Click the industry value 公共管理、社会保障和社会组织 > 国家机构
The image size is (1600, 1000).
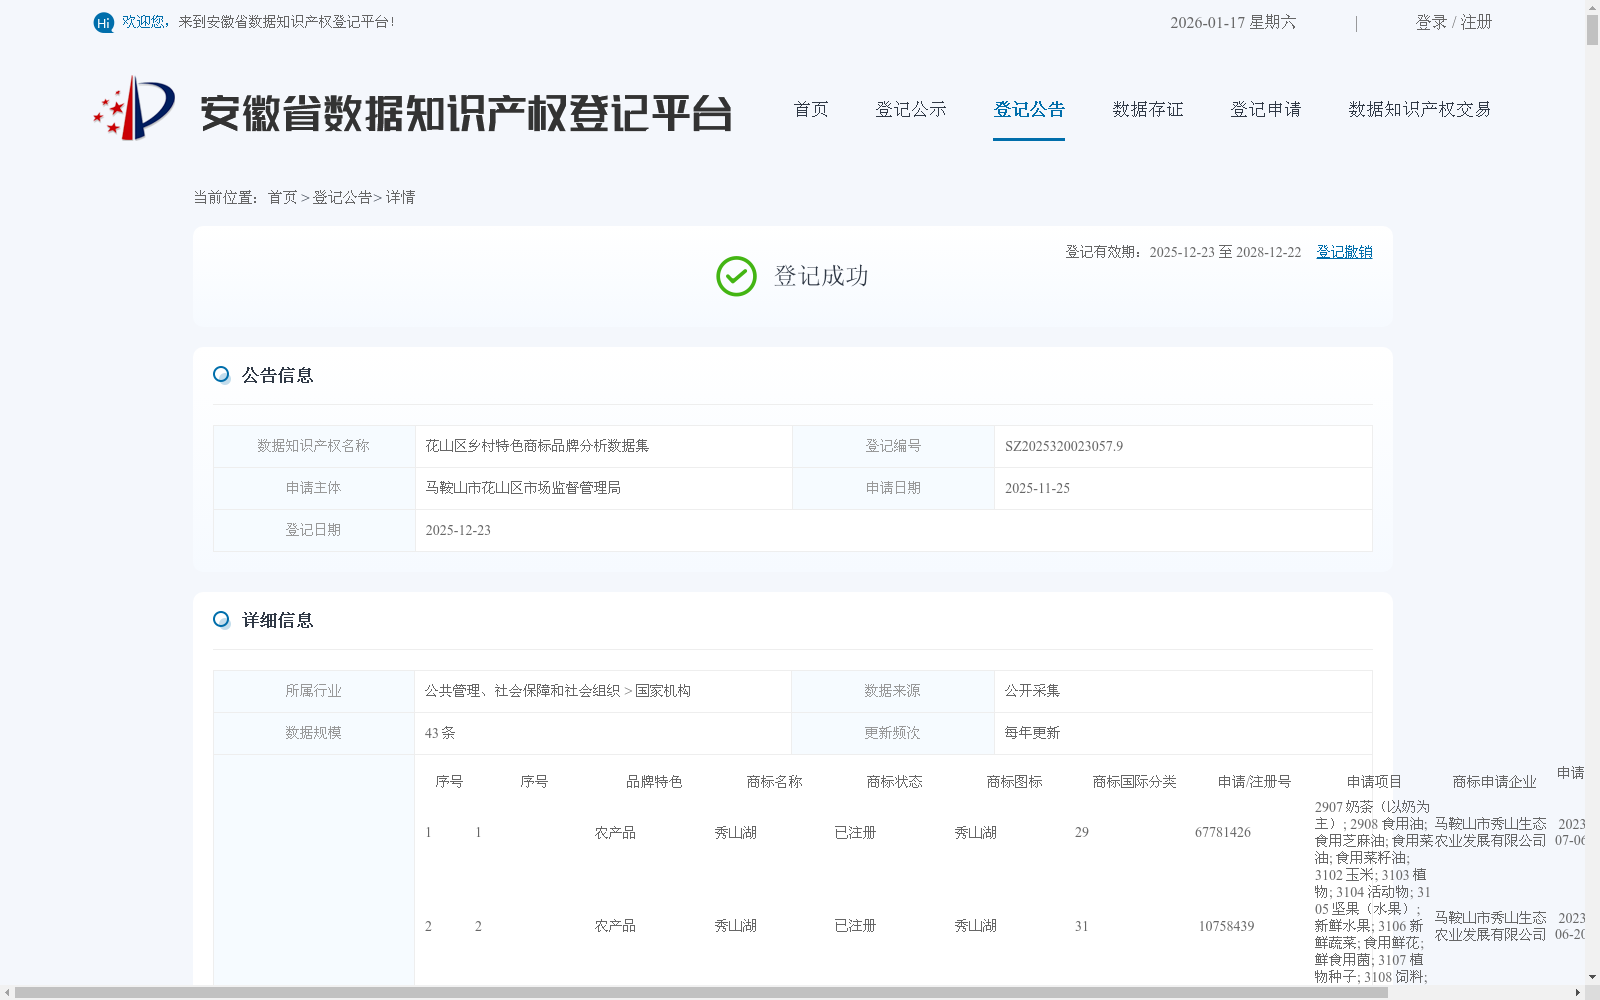click(x=558, y=691)
